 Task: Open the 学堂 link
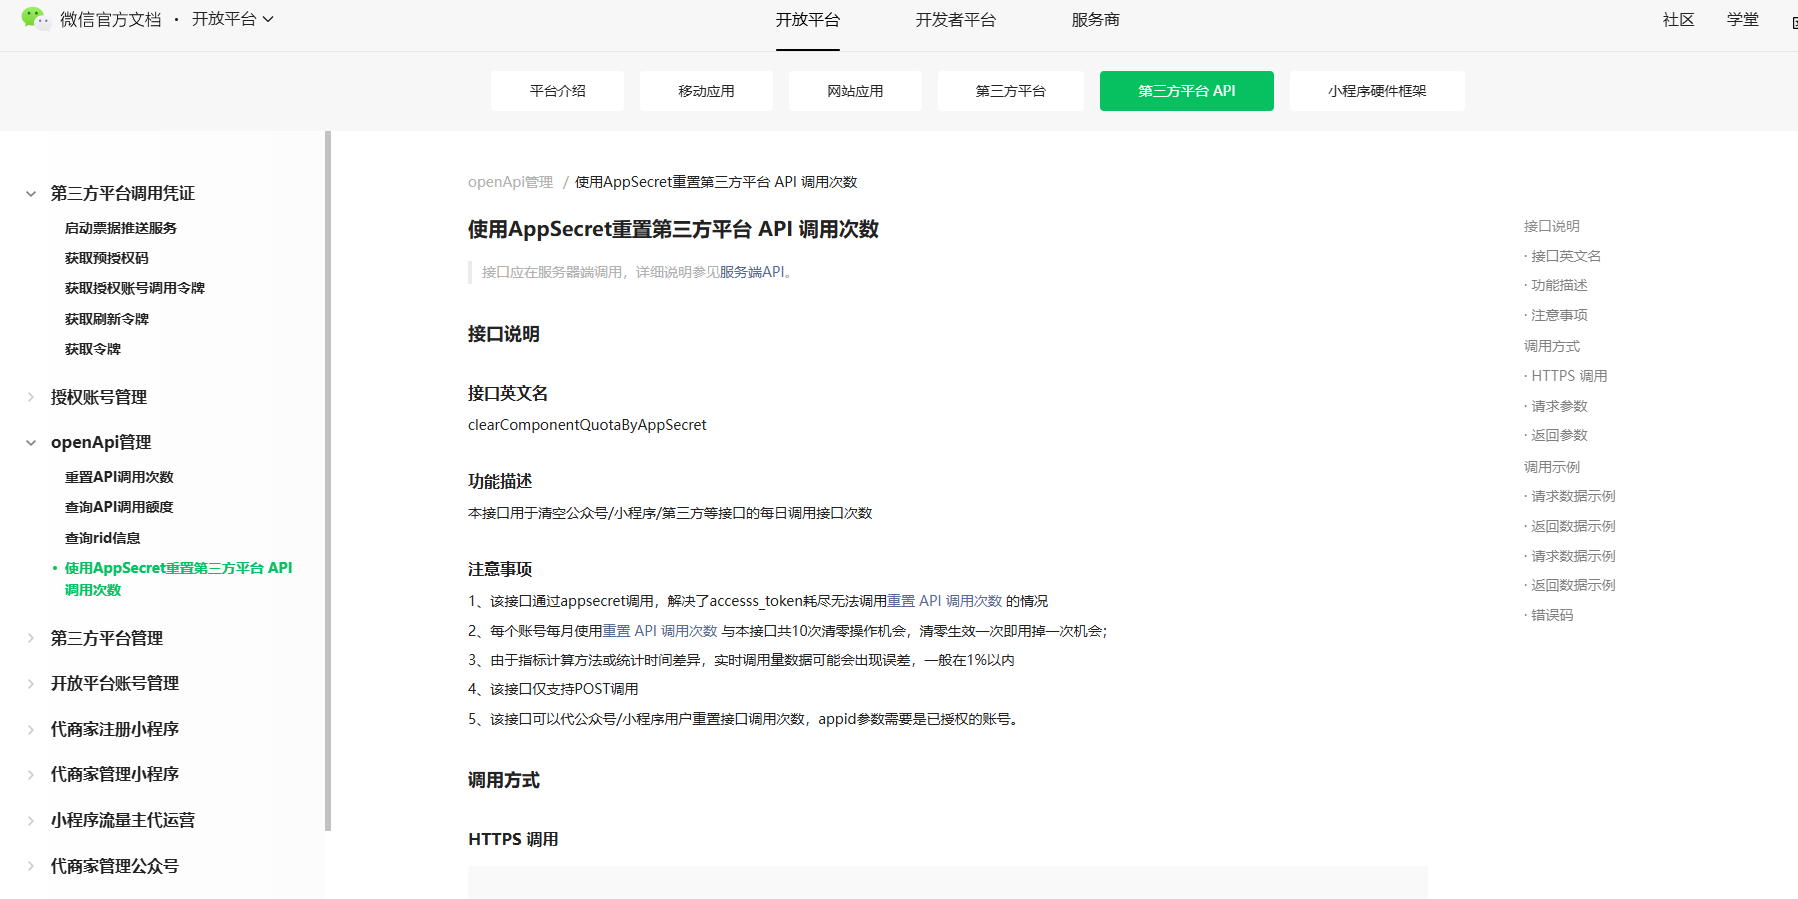coord(1743,20)
